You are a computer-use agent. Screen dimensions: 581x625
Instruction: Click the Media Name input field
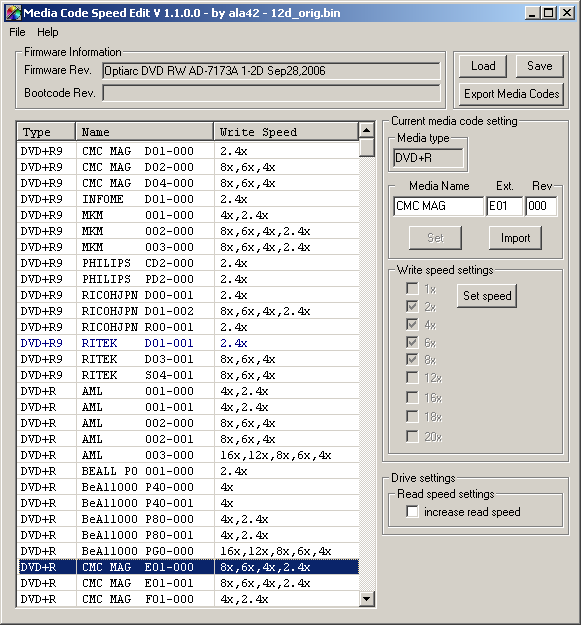point(438,206)
